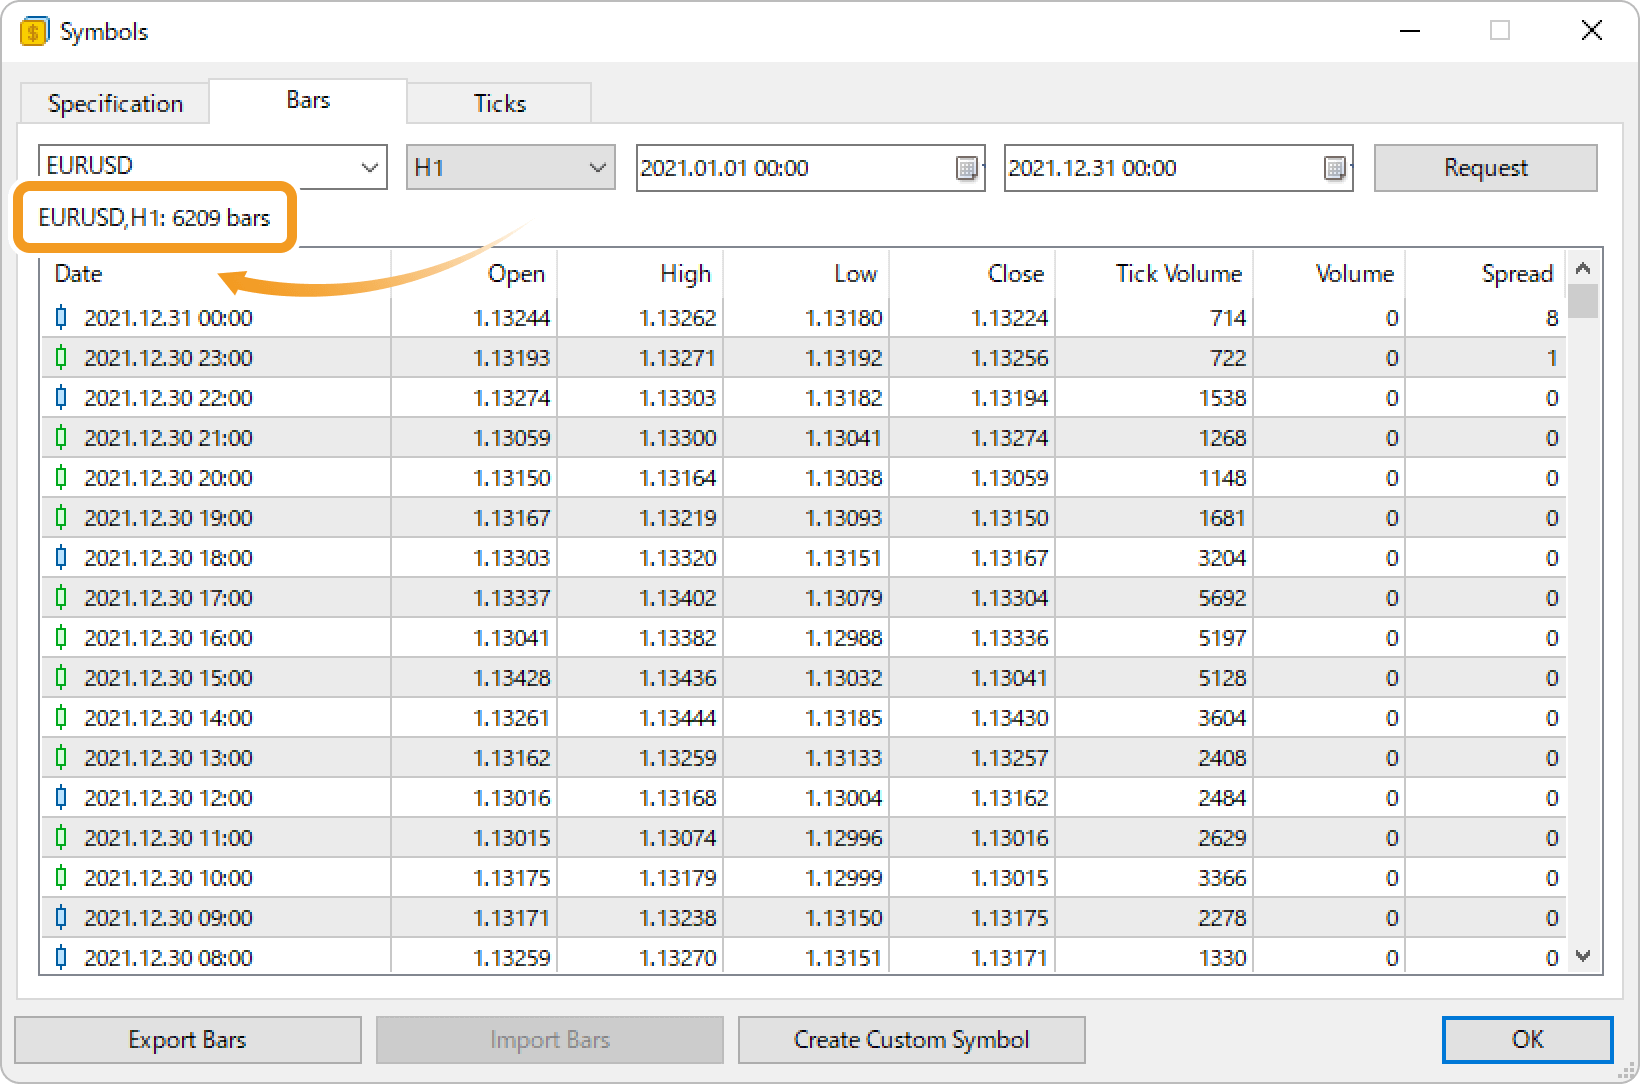
Task: Click candle icon for 2021.12.30 09:00
Action: [61, 918]
